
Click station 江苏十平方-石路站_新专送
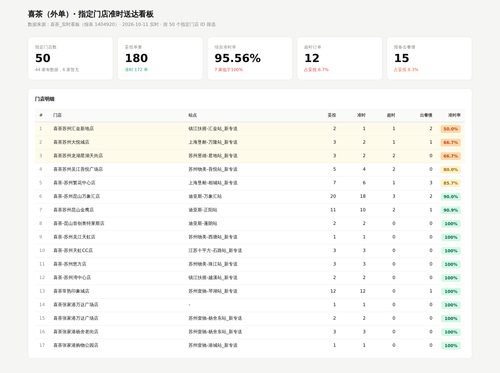tap(215, 250)
